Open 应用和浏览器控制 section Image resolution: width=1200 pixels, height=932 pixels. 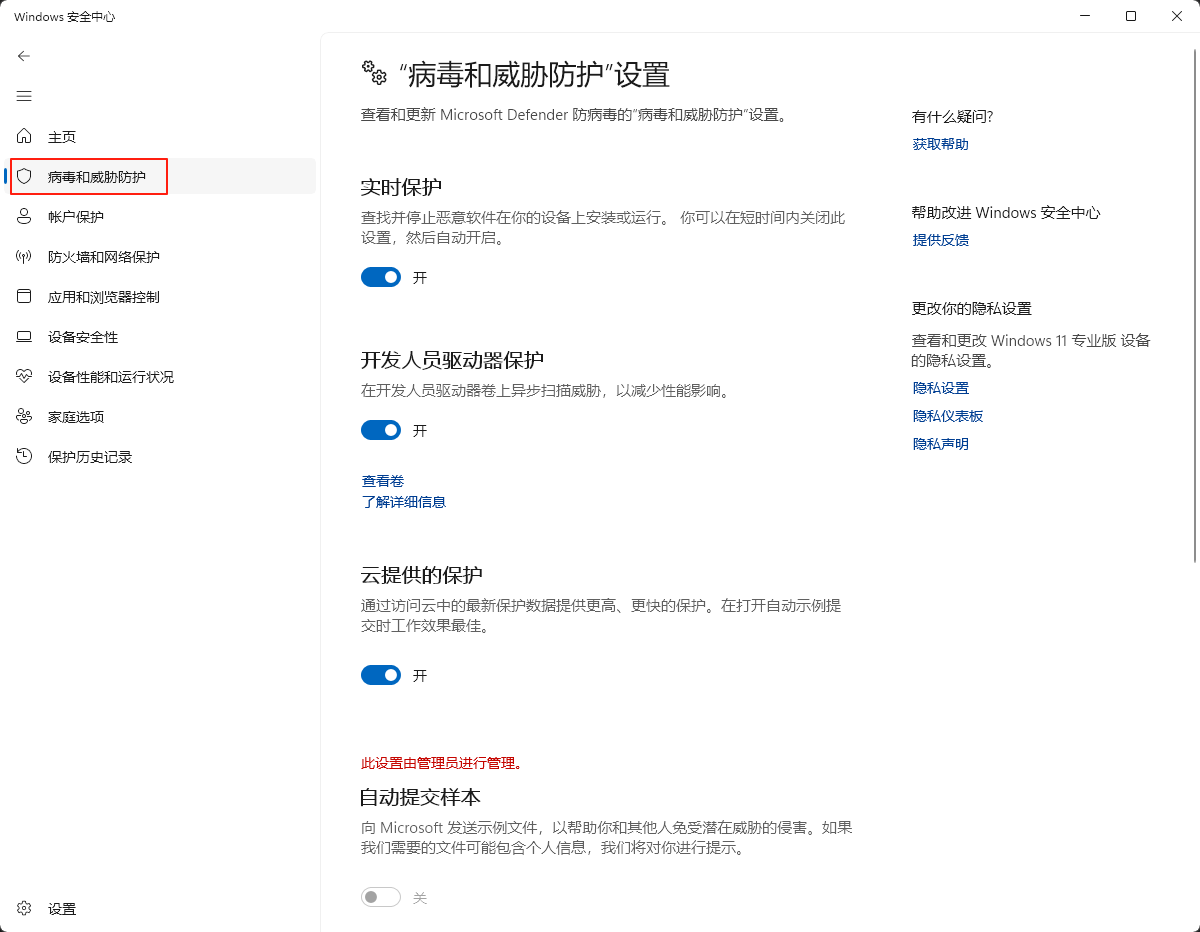point(104,297)
